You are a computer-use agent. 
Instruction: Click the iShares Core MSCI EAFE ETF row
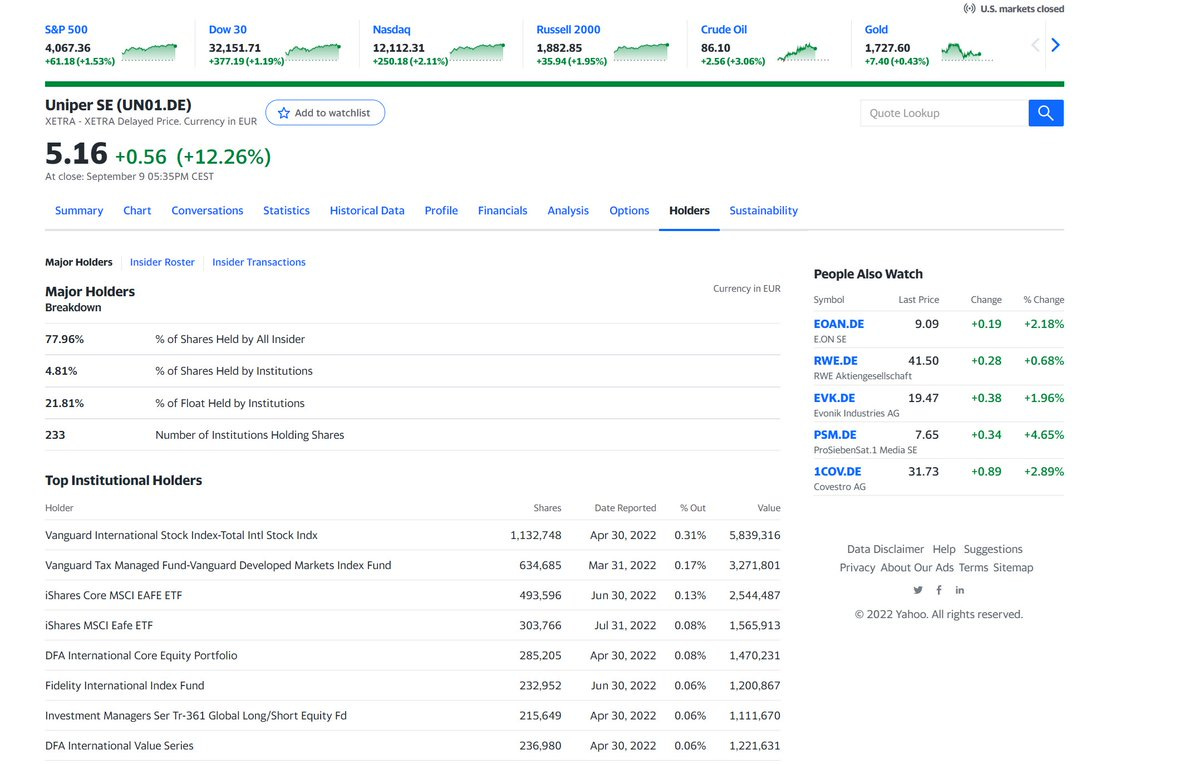click(413, 595)
